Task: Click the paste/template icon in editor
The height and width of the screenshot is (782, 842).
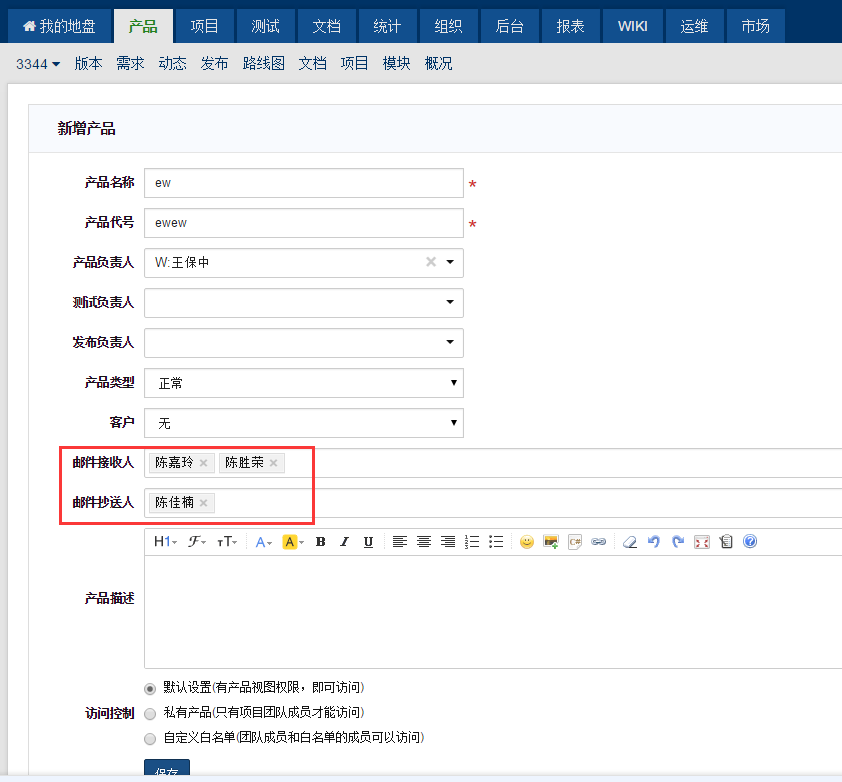Action: [726, 541]
